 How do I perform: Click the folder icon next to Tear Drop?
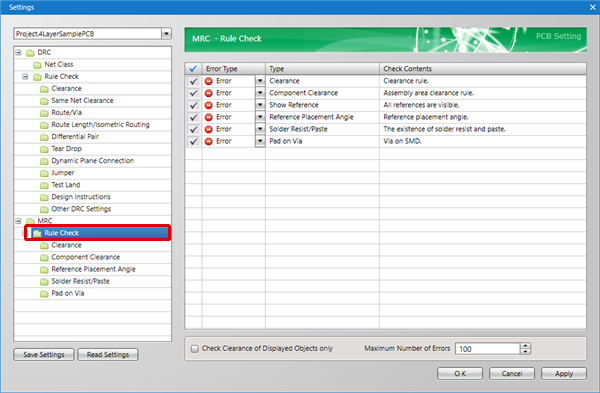[44, 149]
